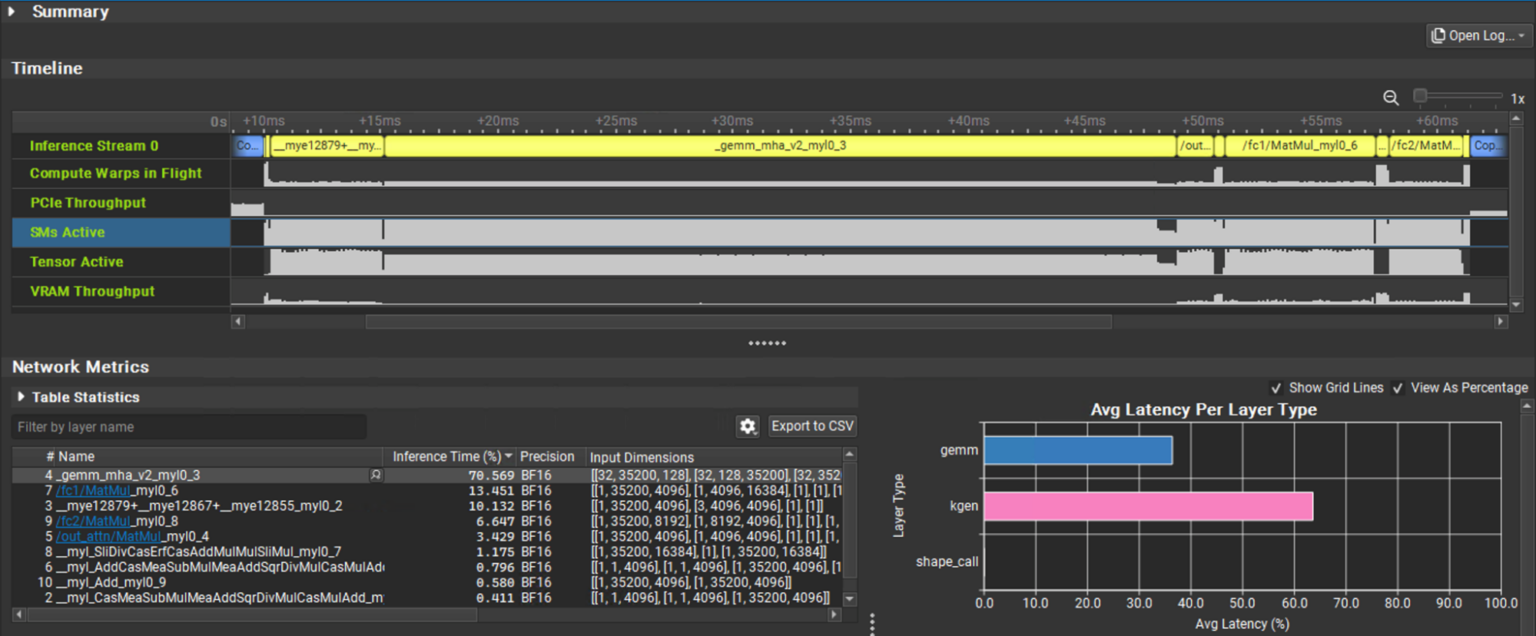
Task: Disable View As Percentage
Action: point(1398,387)
